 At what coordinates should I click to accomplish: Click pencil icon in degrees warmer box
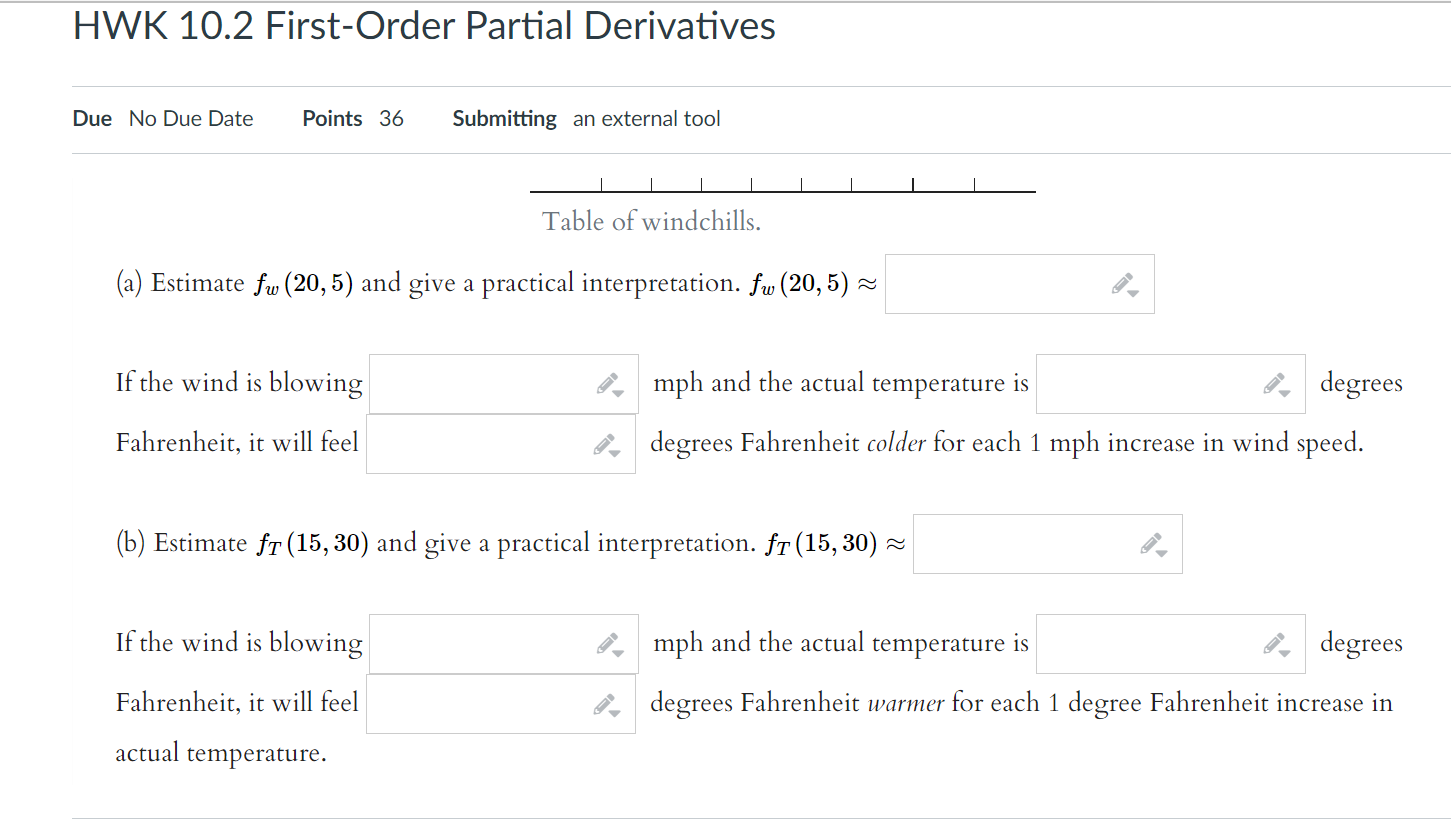(606, 702)
